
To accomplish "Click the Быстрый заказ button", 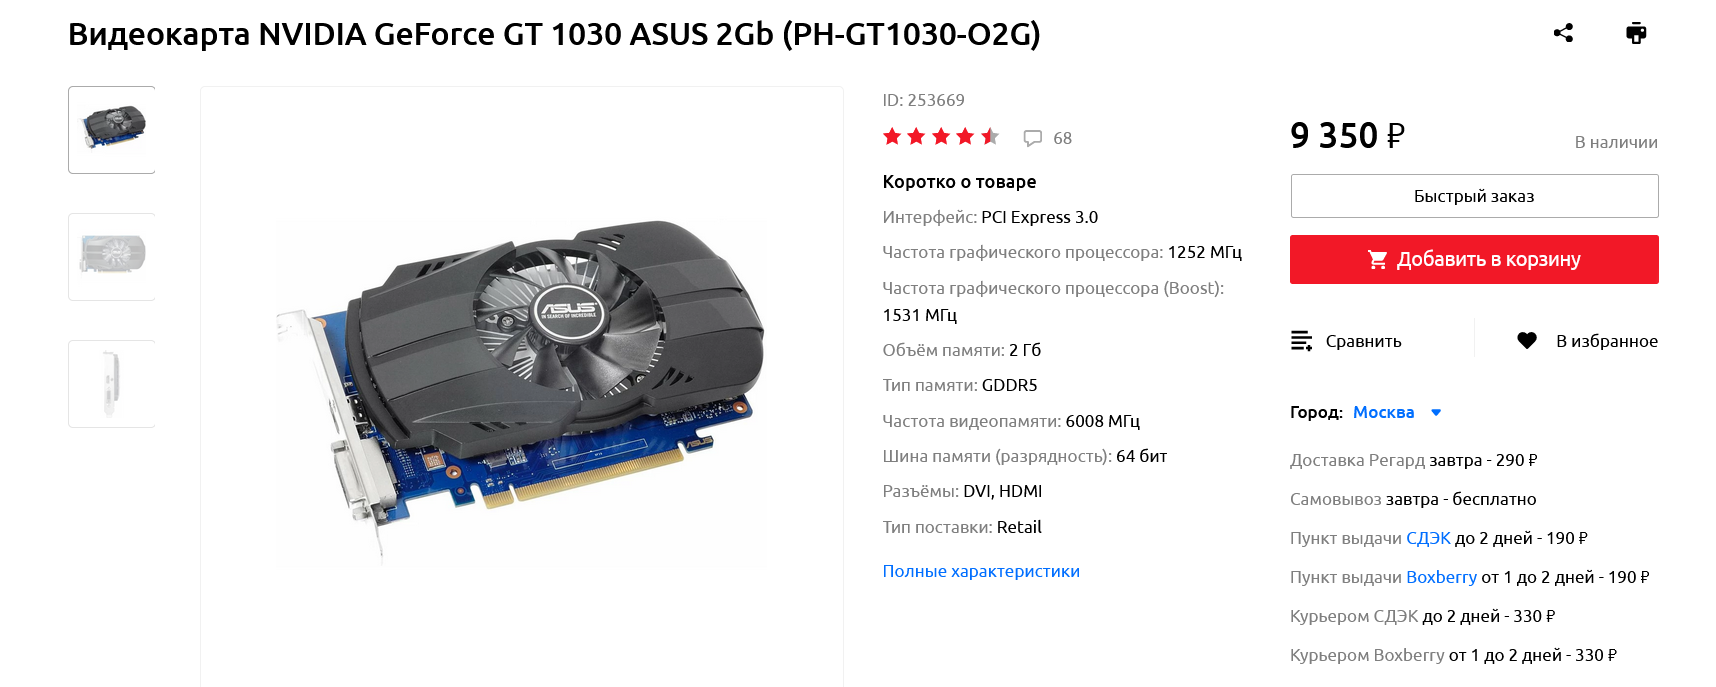I will (x=1474, y=196).
